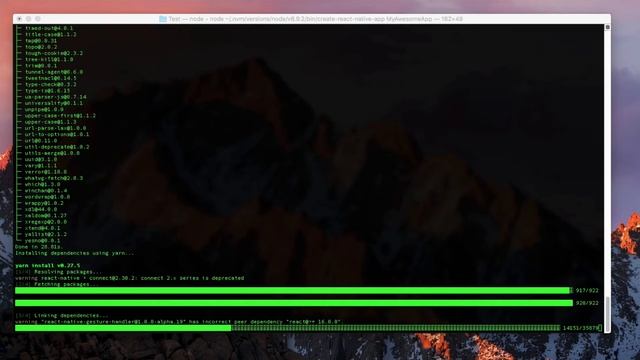The image size is (640, 360).
Task: Click the timed-out@4.0.1 line
Action: 49,28
